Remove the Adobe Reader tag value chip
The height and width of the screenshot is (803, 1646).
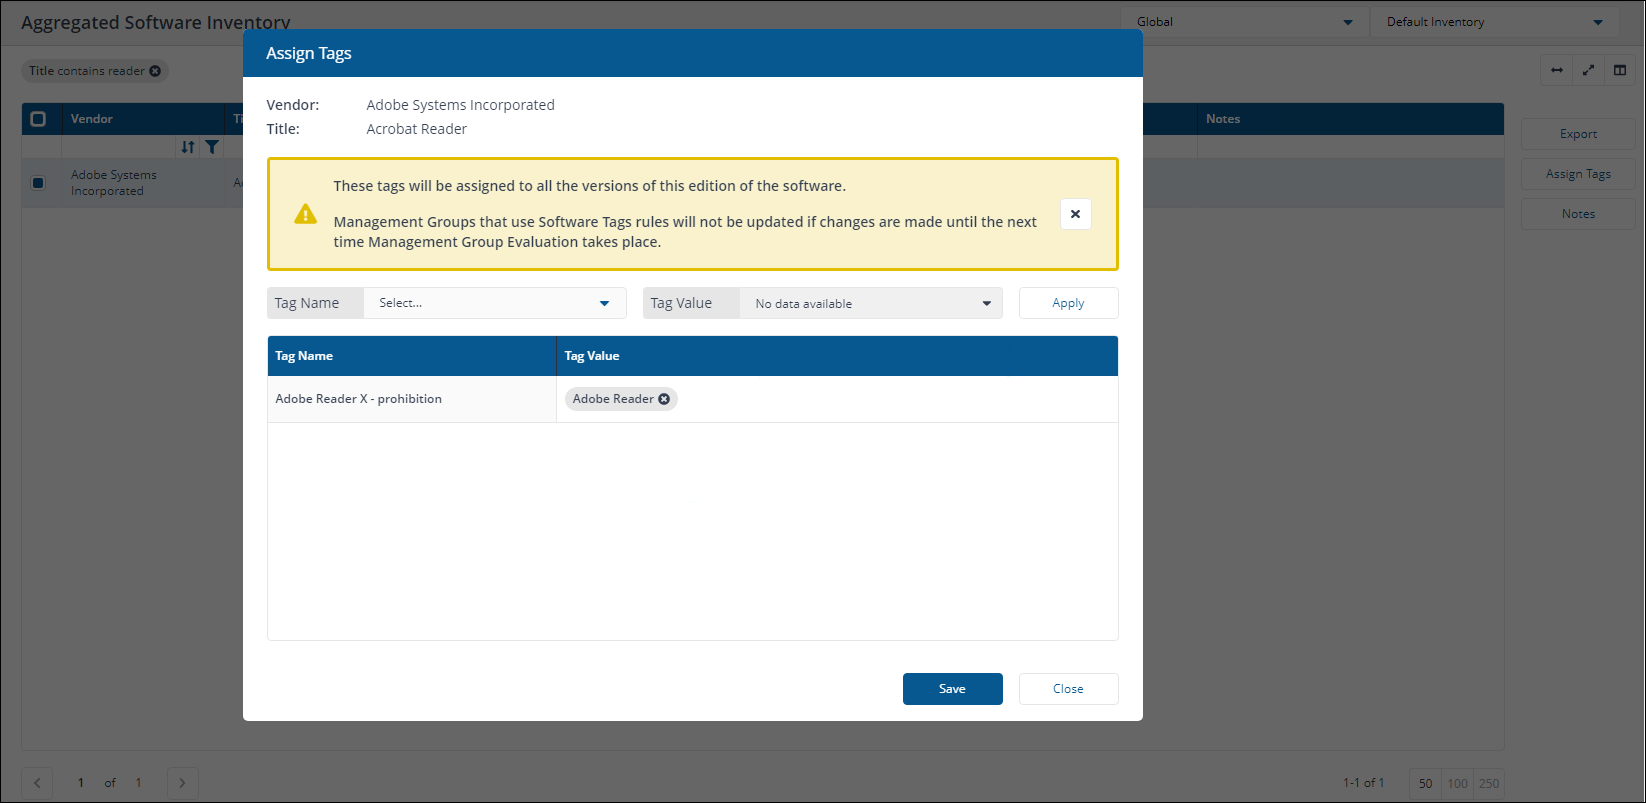[x=664, y=399]
